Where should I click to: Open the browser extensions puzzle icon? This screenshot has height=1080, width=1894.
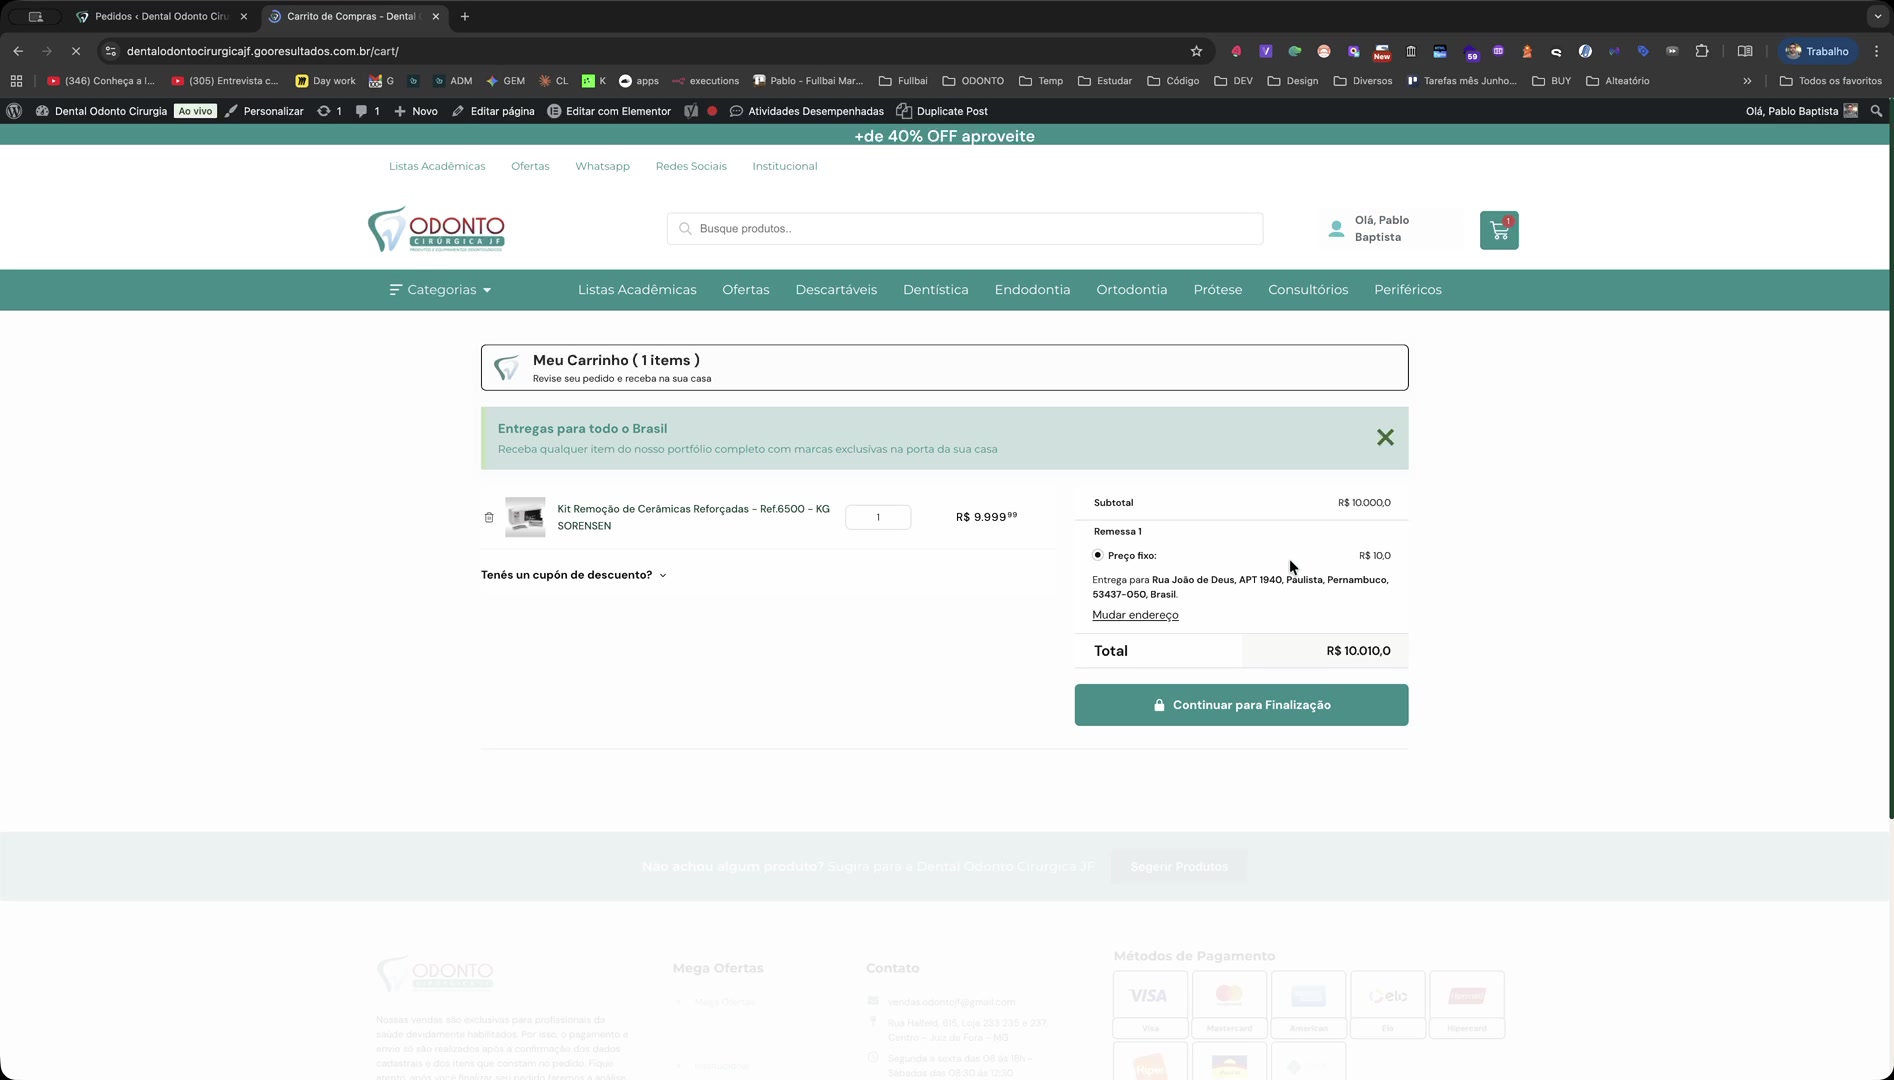(x=1702, y=51)
